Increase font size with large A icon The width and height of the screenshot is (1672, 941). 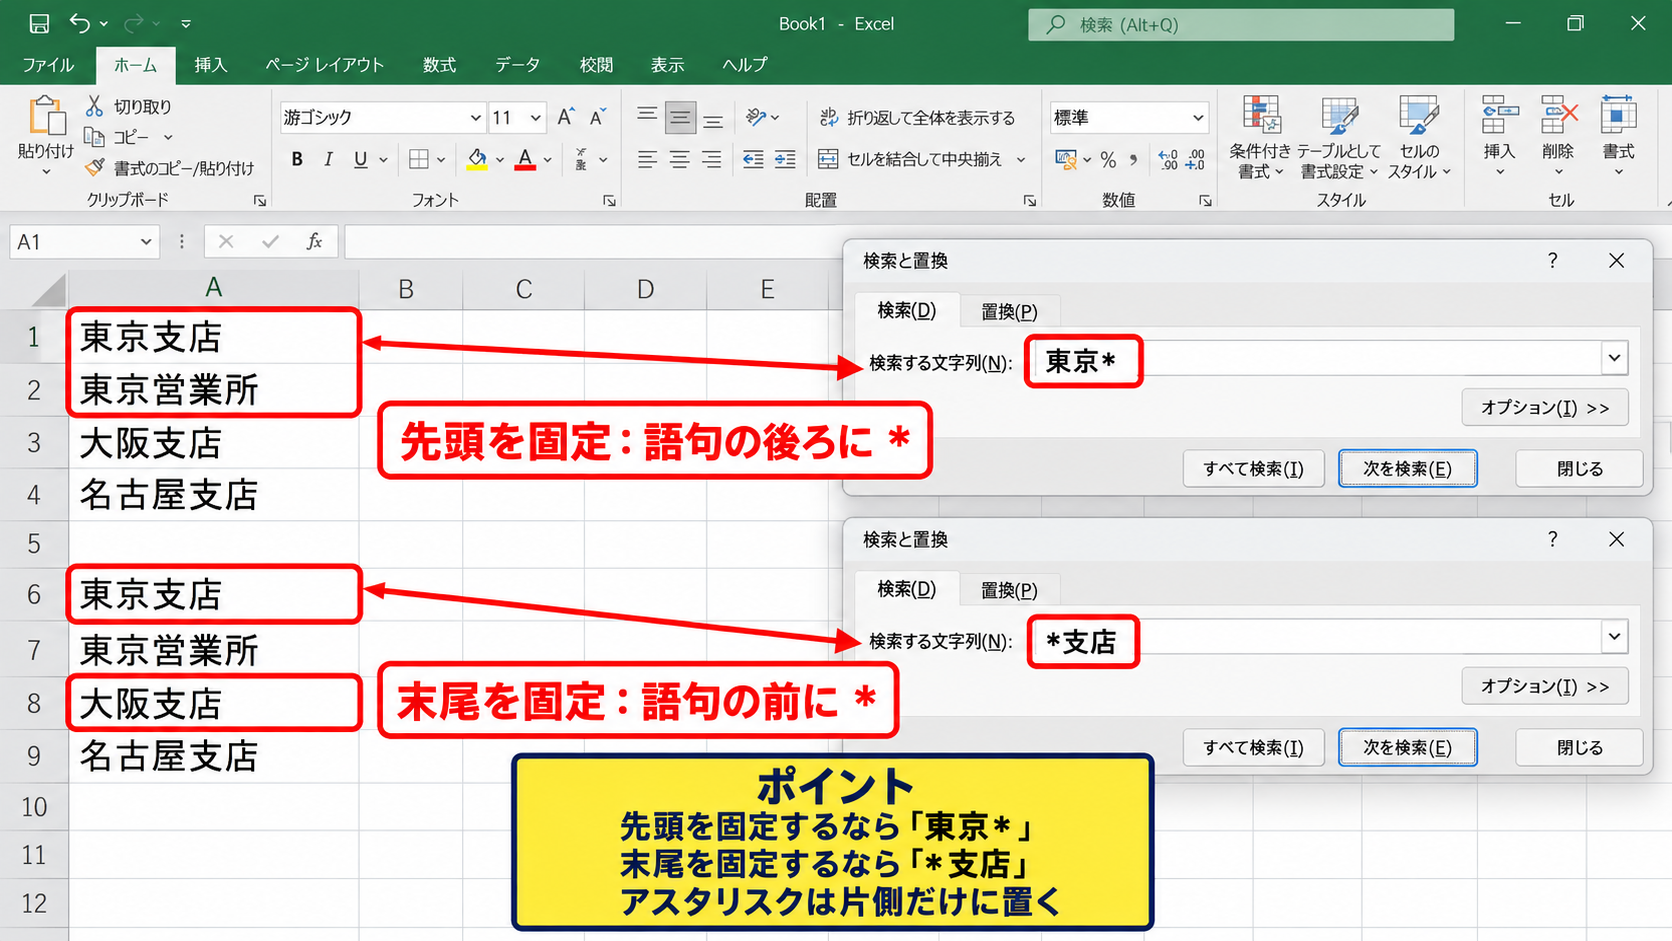tap(565, 117)
